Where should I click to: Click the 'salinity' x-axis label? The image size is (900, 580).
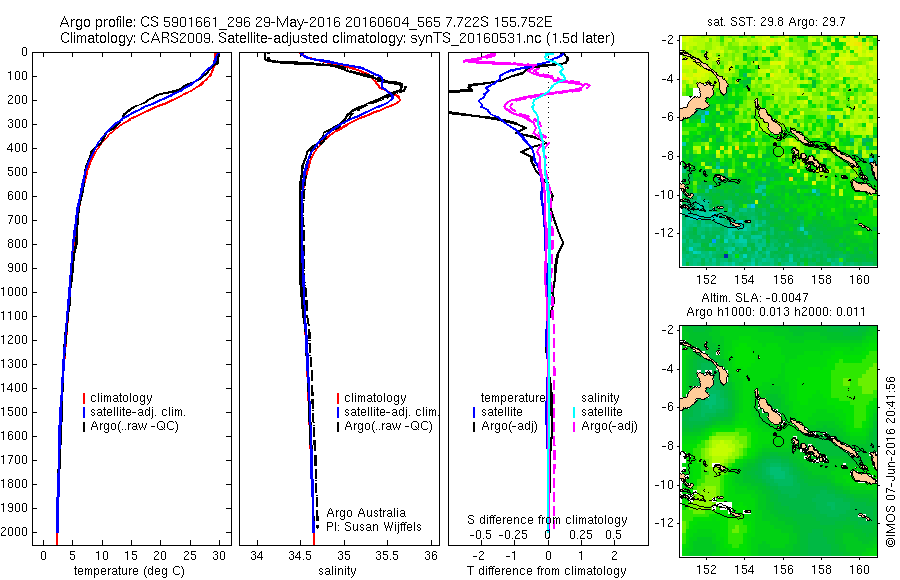coord(337,571)
